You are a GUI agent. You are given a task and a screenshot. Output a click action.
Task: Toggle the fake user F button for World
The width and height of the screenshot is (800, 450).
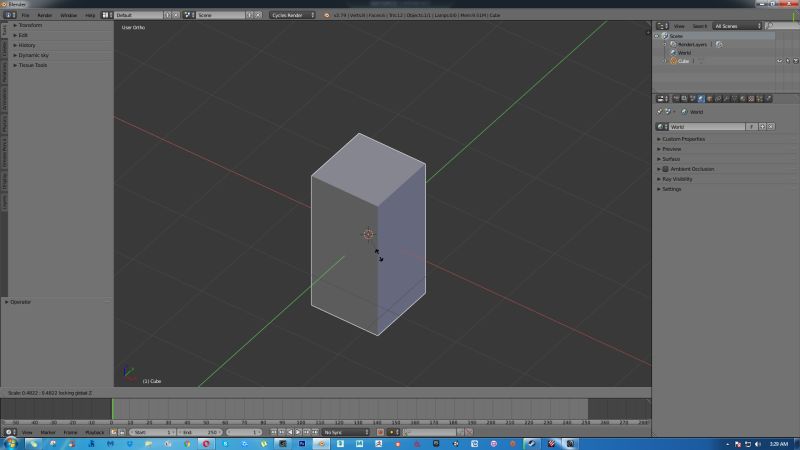[x=752, y=127]
